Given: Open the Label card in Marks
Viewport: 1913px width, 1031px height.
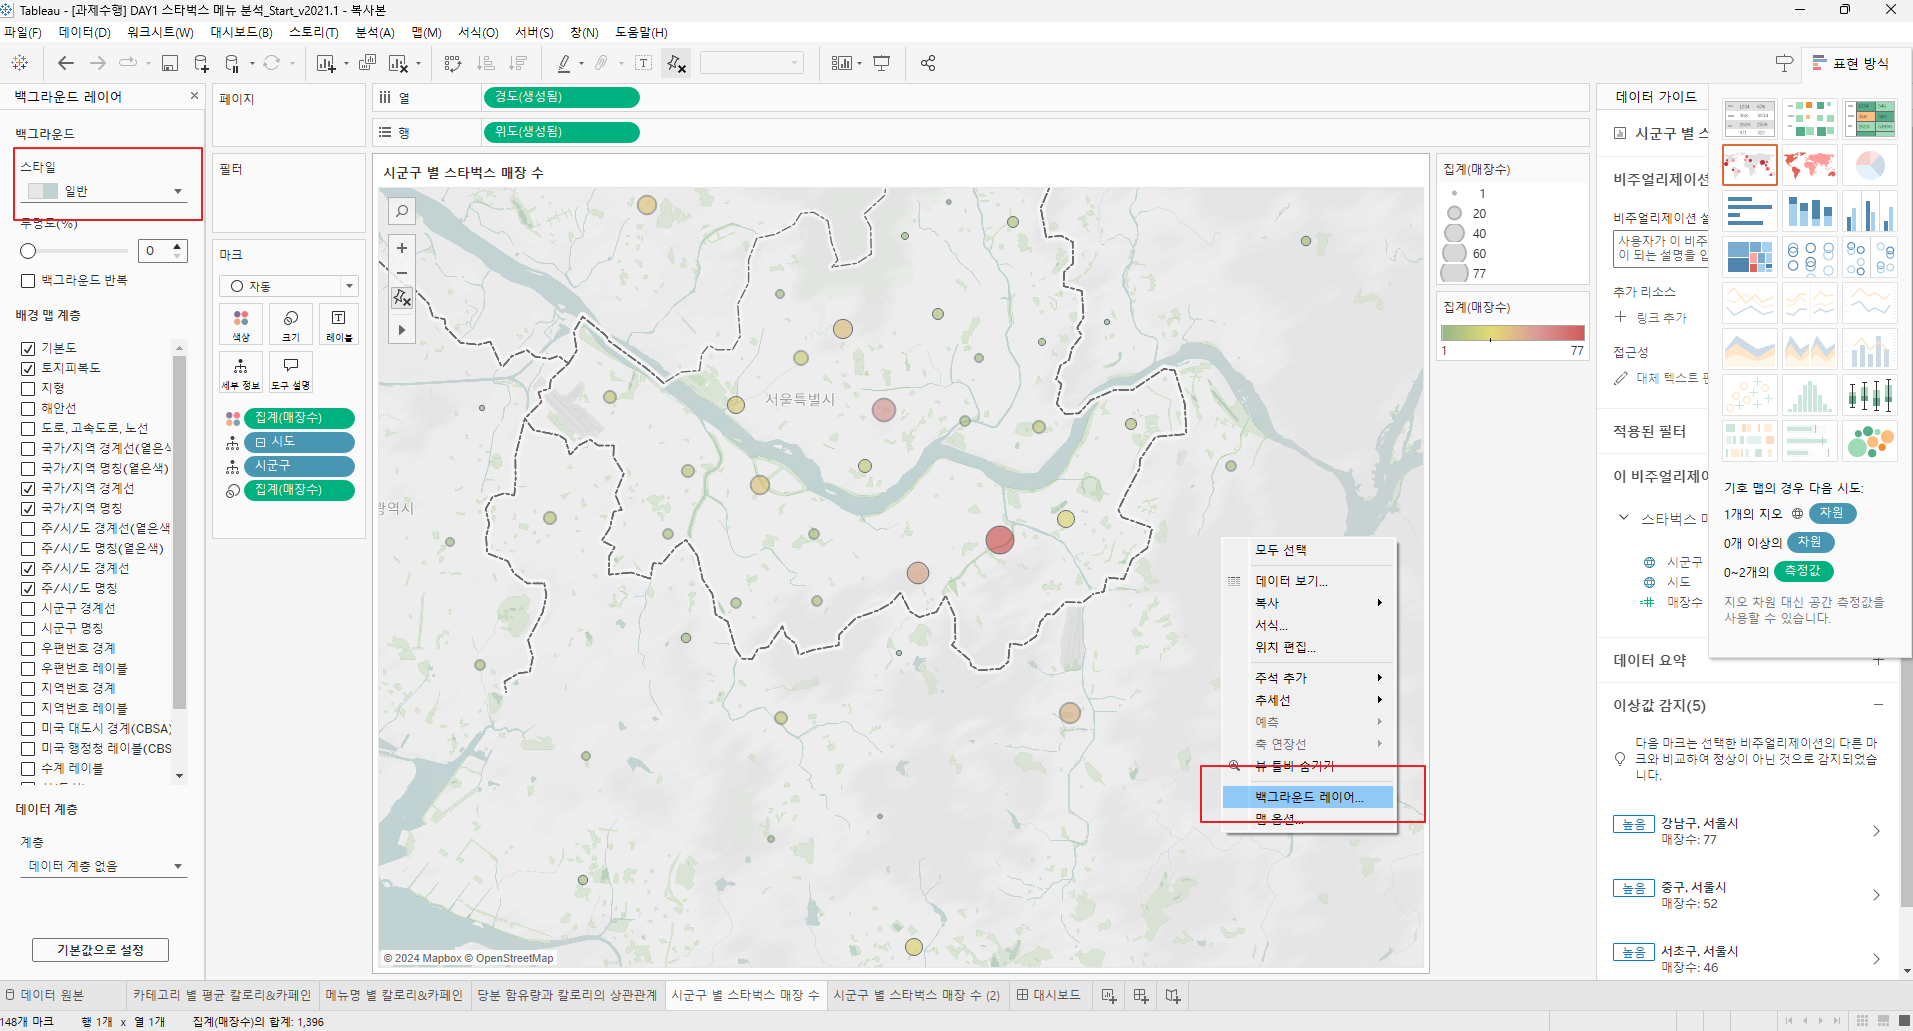Looking at the screenshot, I should [339, 325].
